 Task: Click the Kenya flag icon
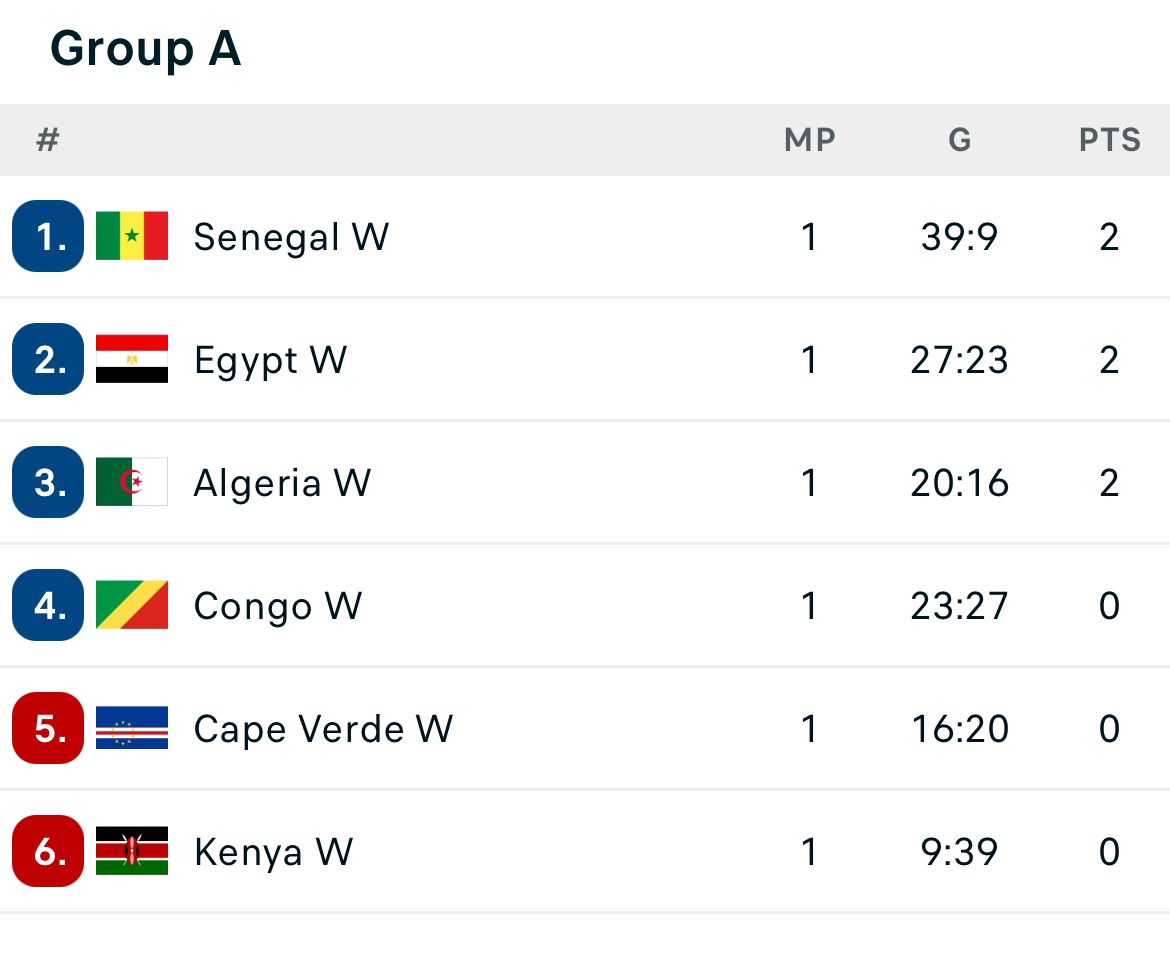coord(132,851)
